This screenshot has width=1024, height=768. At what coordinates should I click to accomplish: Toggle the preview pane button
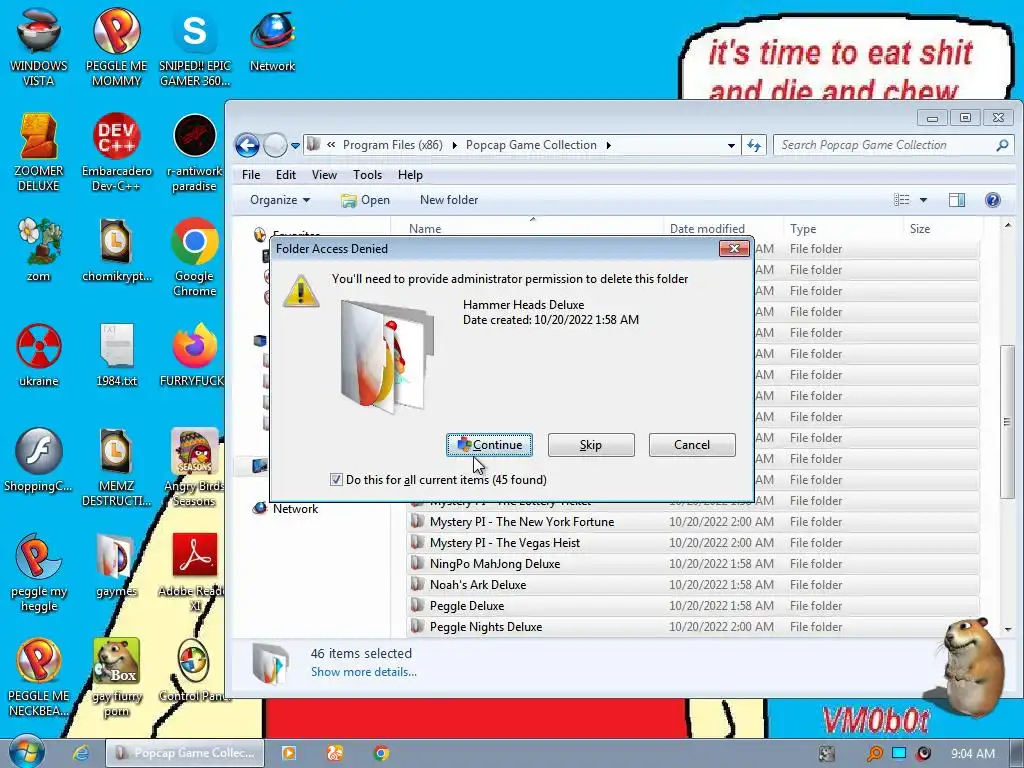[x=957, y=200]
